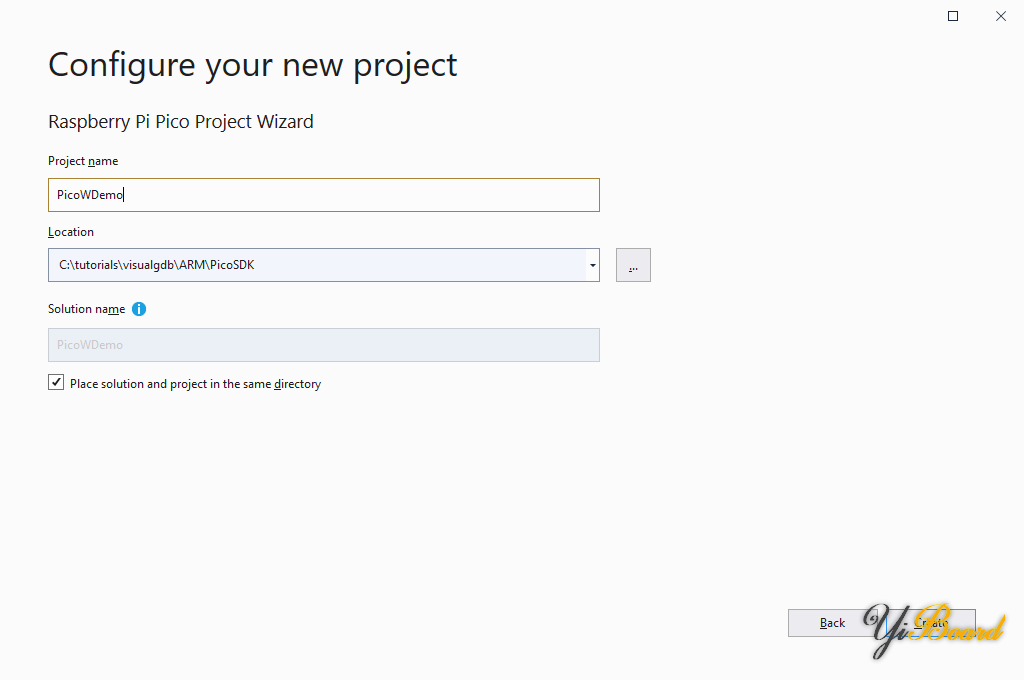Open folder browser with the ellipsis button
This screenshot has width=1024, height=680.
click(x=633, y=265)
